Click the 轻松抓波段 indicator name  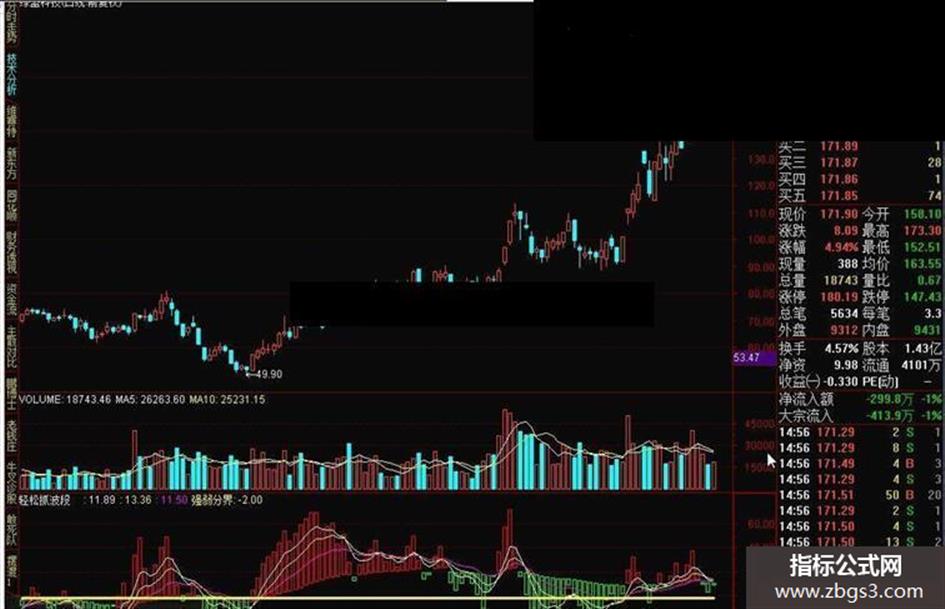[45, 500]
